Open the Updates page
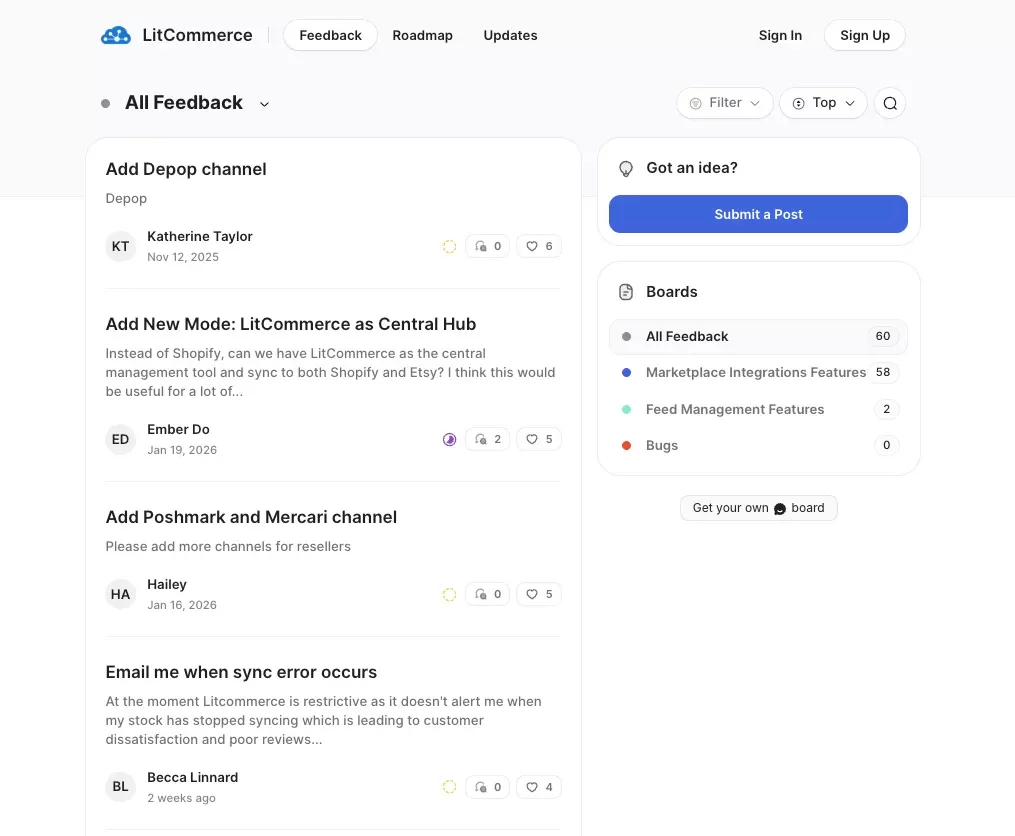Image resolution: width=1015 pixels, height=836 pixels. 510,35
